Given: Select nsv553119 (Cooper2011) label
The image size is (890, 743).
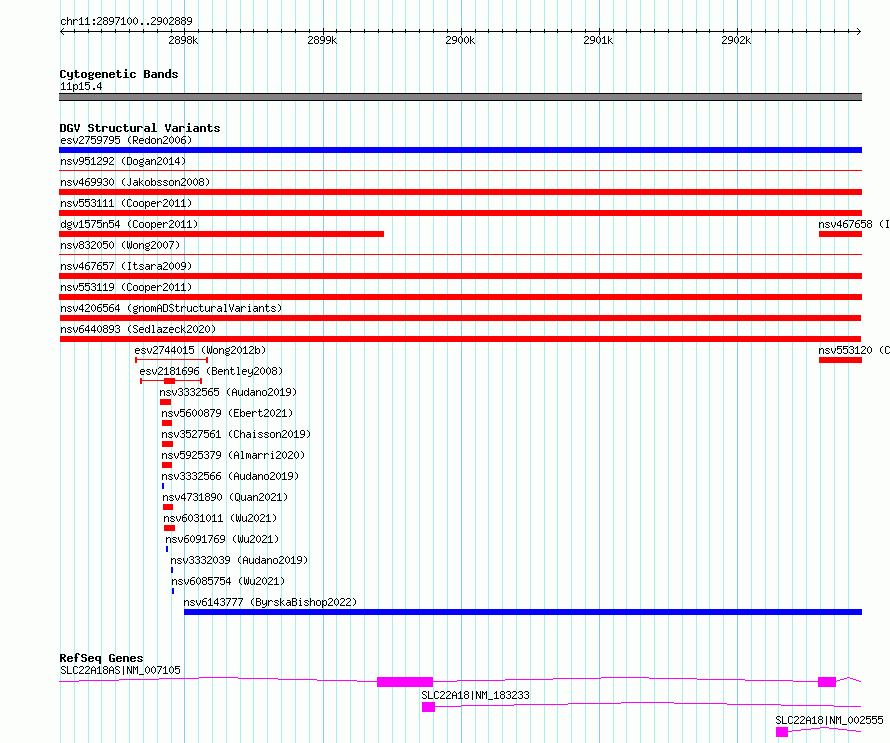Looking at the screenshot, I should pos(126,287).
